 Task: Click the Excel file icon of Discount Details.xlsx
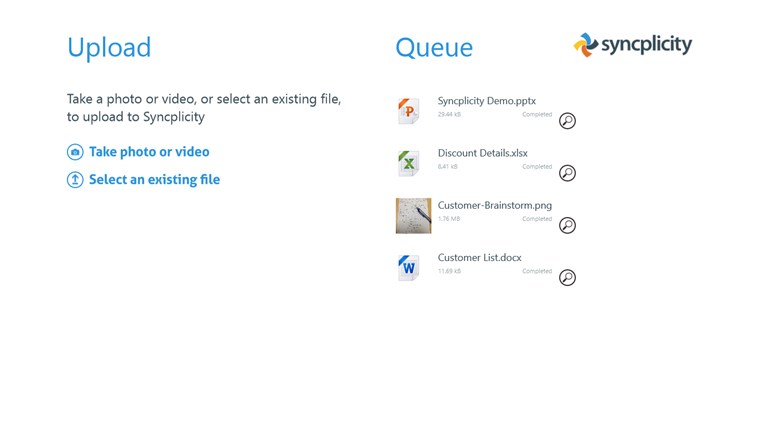click(x=409, y=163)
